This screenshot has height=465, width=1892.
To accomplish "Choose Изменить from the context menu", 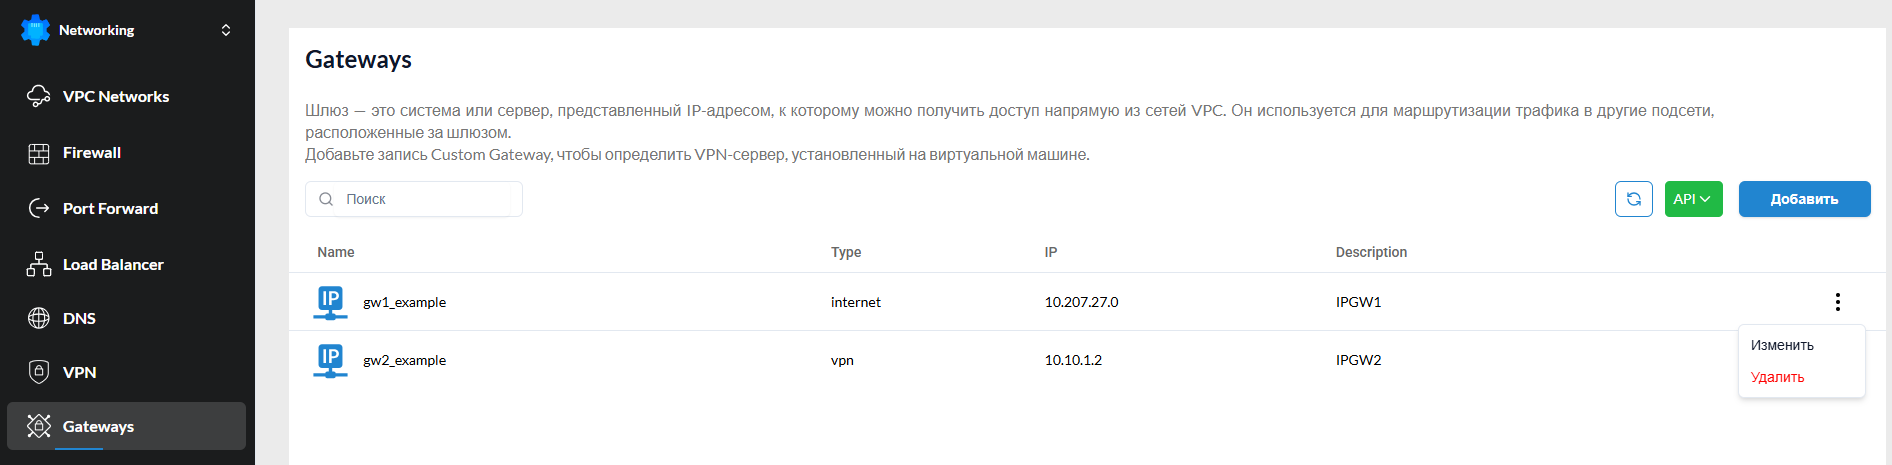I will pos(1782,345).
